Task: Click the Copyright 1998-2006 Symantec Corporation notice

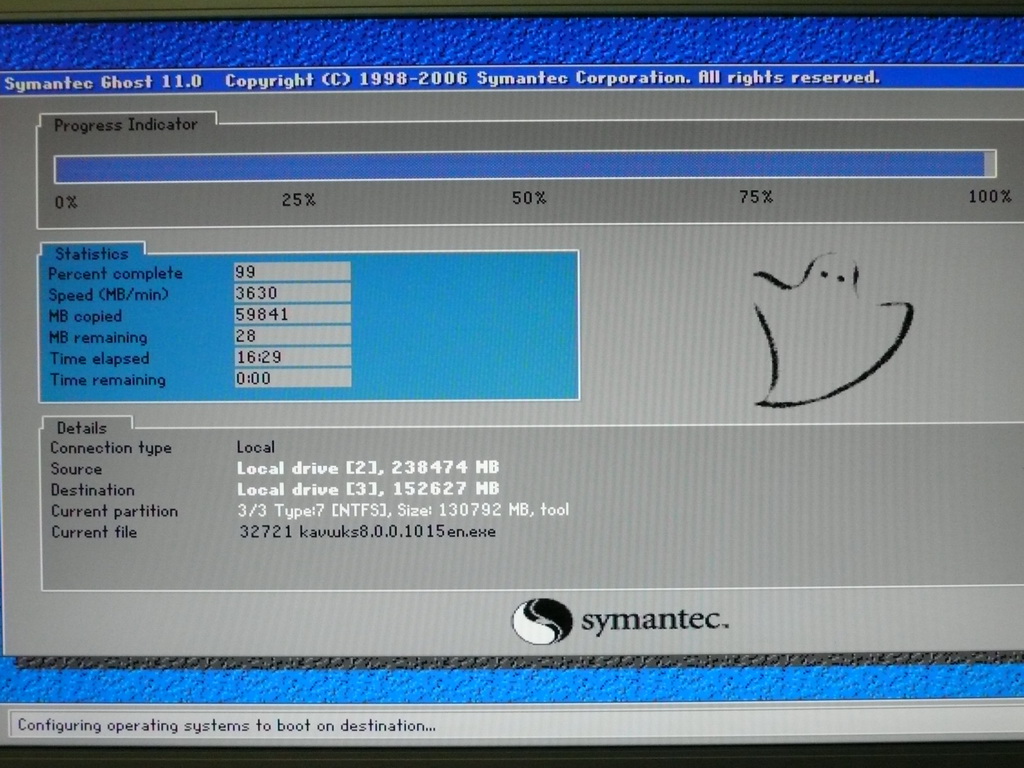Action: pos(552,78)
